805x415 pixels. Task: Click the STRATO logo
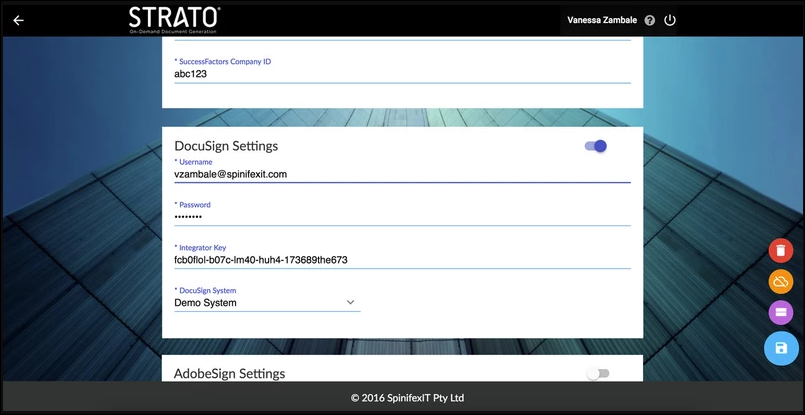pyautogui.click(x=175, y=19)
